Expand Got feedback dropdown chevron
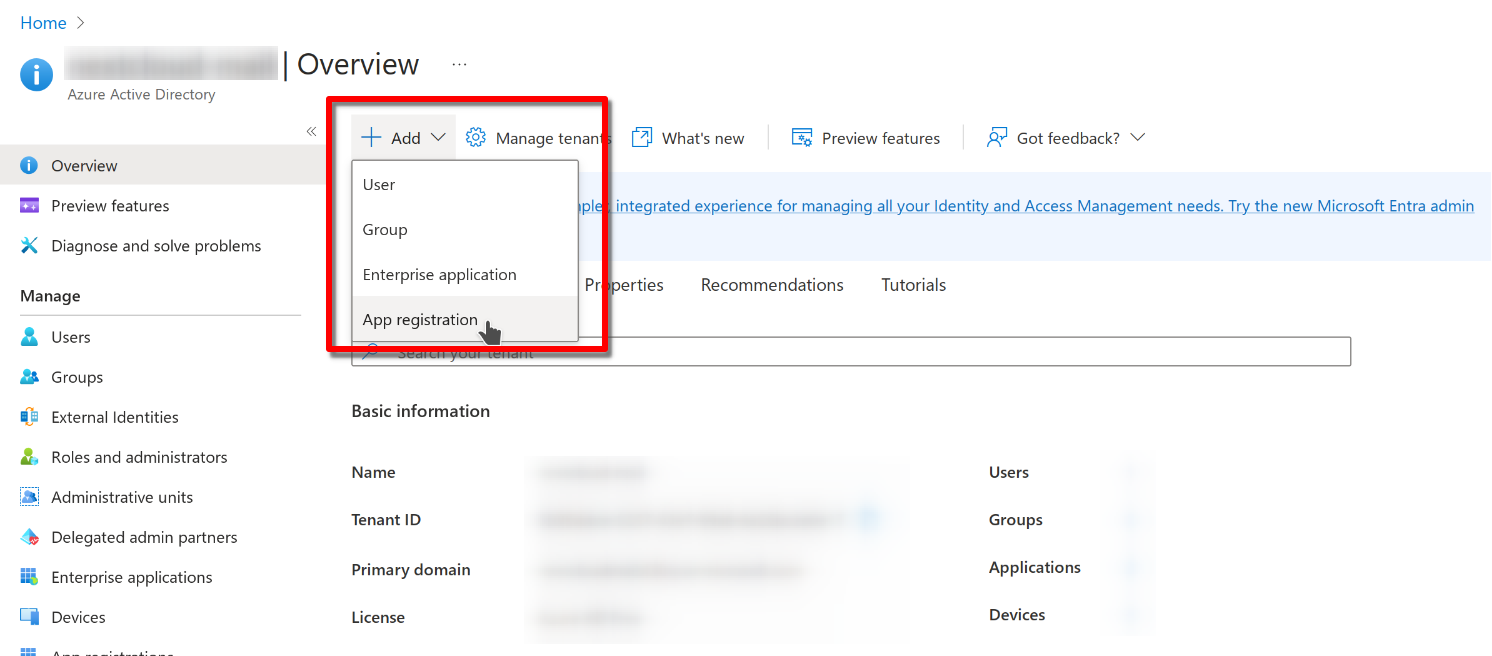Viewport: 1492px width, 656px height. pyautogui.click(x=1136, y=138)
